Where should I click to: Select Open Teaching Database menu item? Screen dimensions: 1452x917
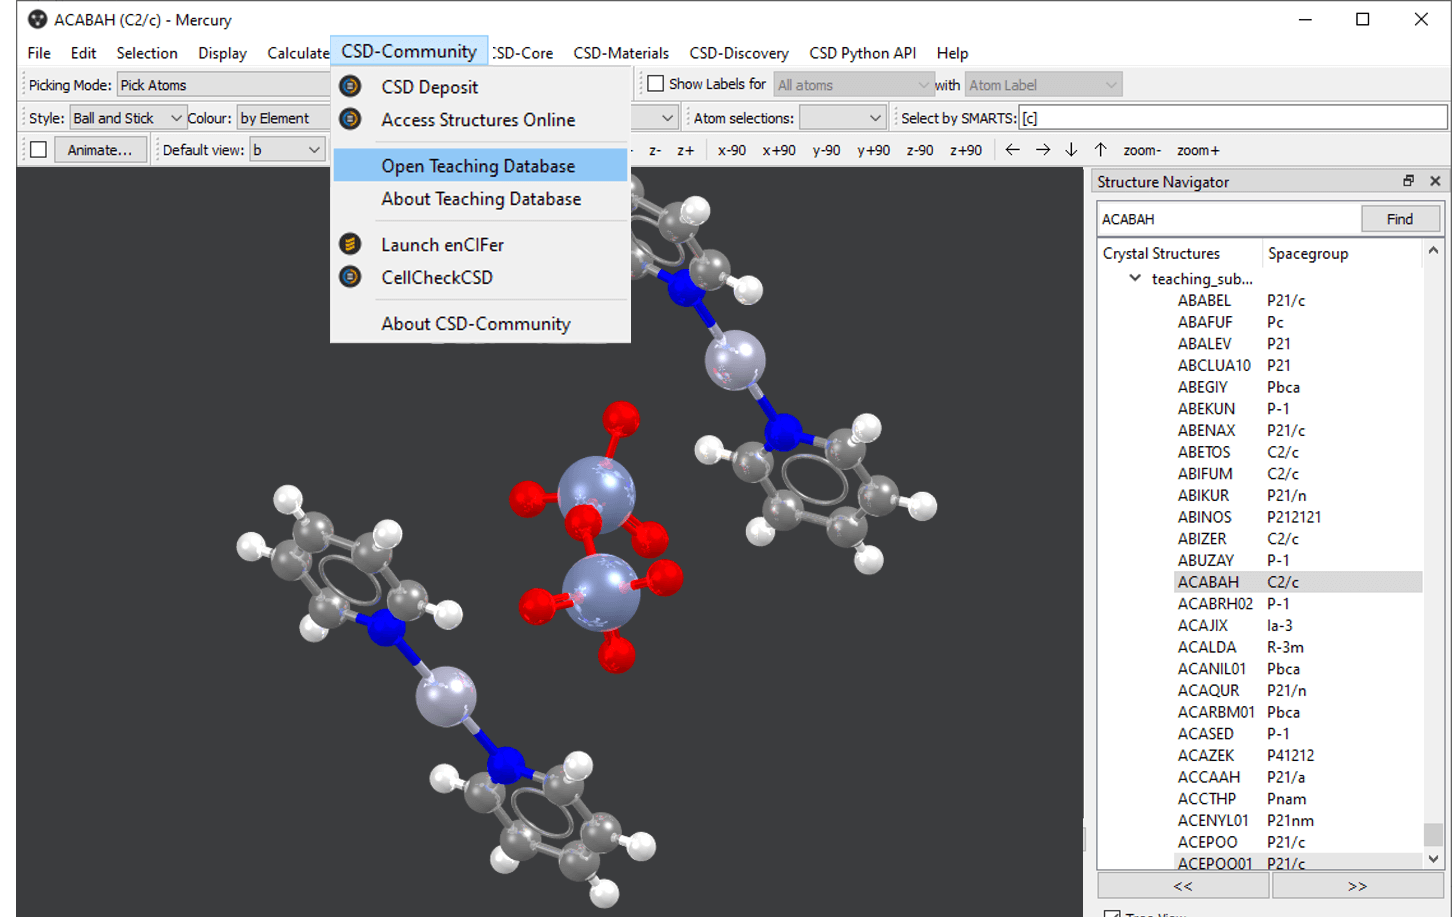(479, 165)
